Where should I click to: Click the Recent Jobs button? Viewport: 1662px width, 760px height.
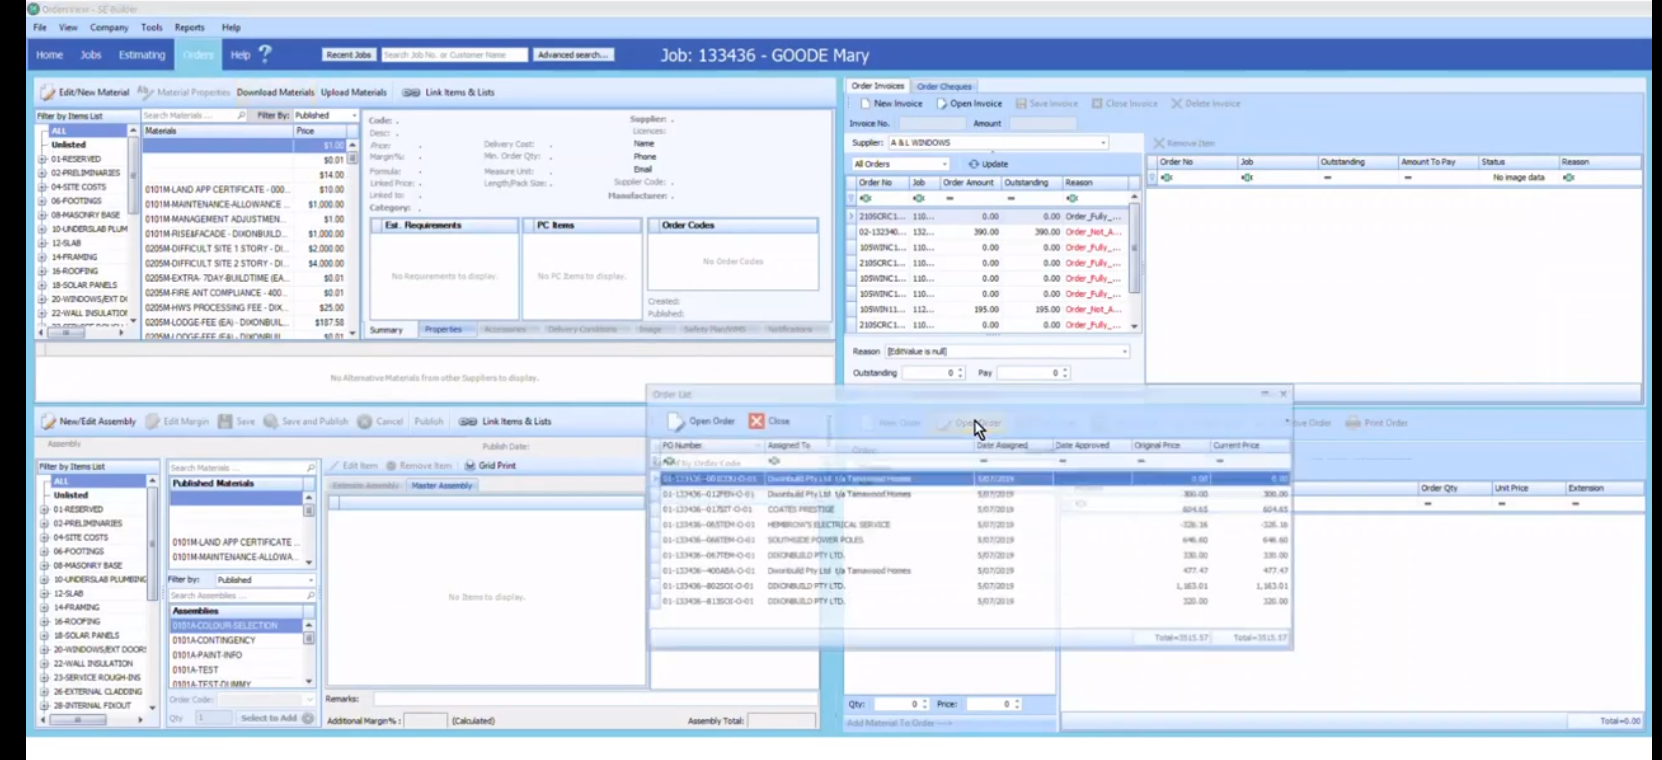point(348,55)
